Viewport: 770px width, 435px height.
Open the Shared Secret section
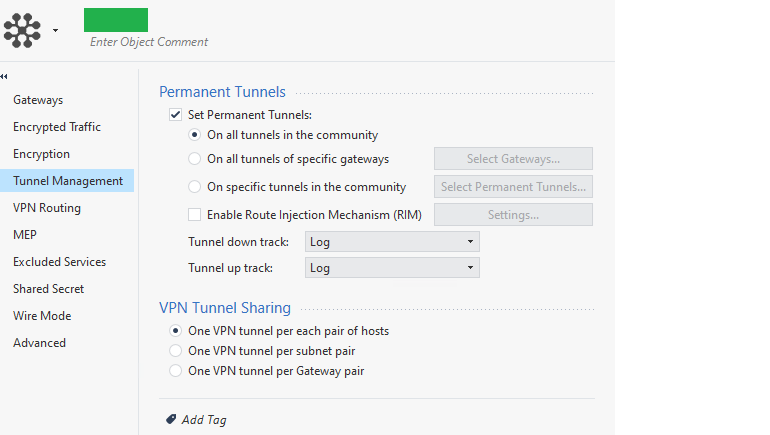(49, 289)
